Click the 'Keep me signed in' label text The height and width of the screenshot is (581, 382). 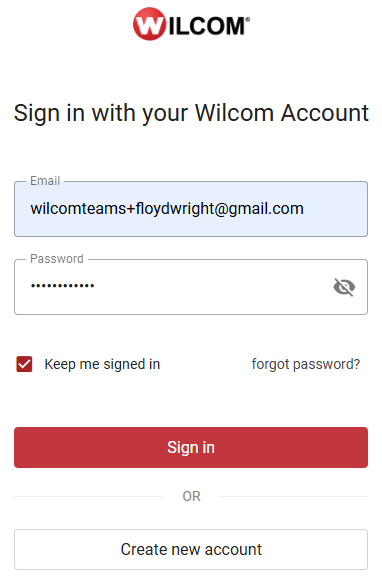coord(102,364)
